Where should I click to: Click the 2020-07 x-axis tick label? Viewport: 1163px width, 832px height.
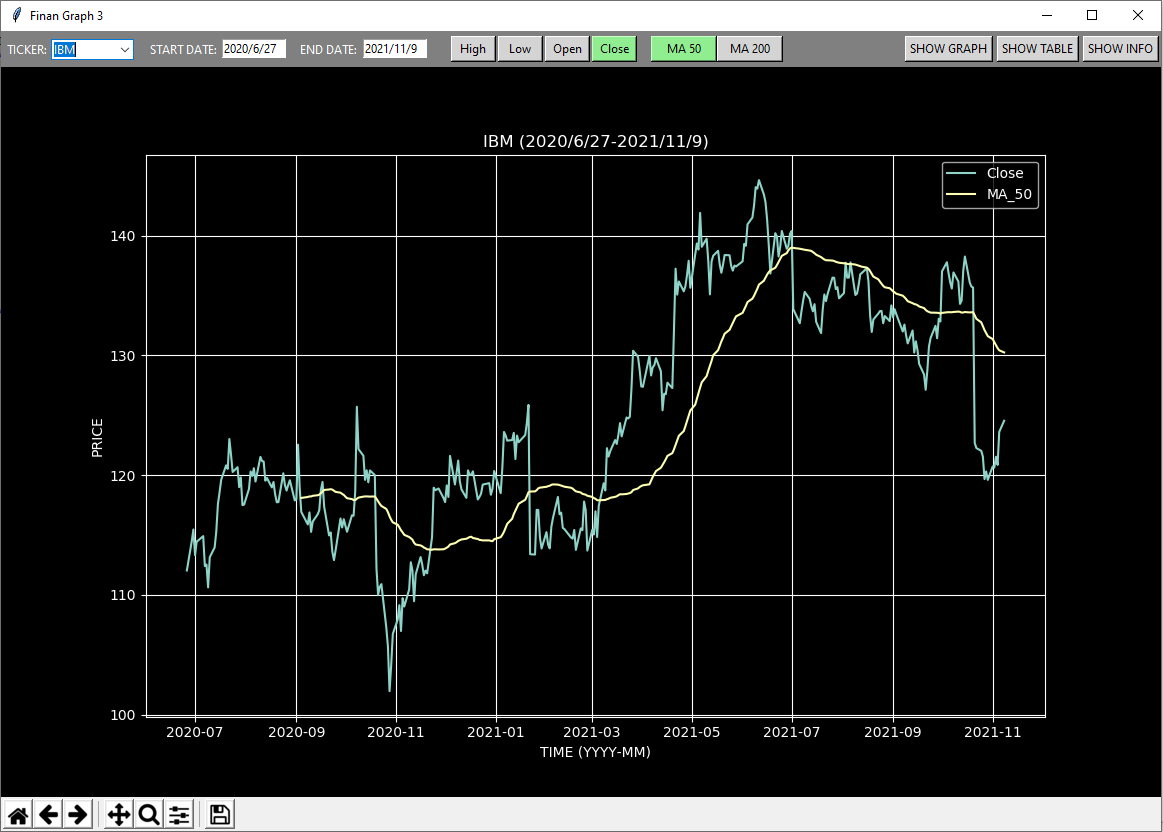(194, 732)
